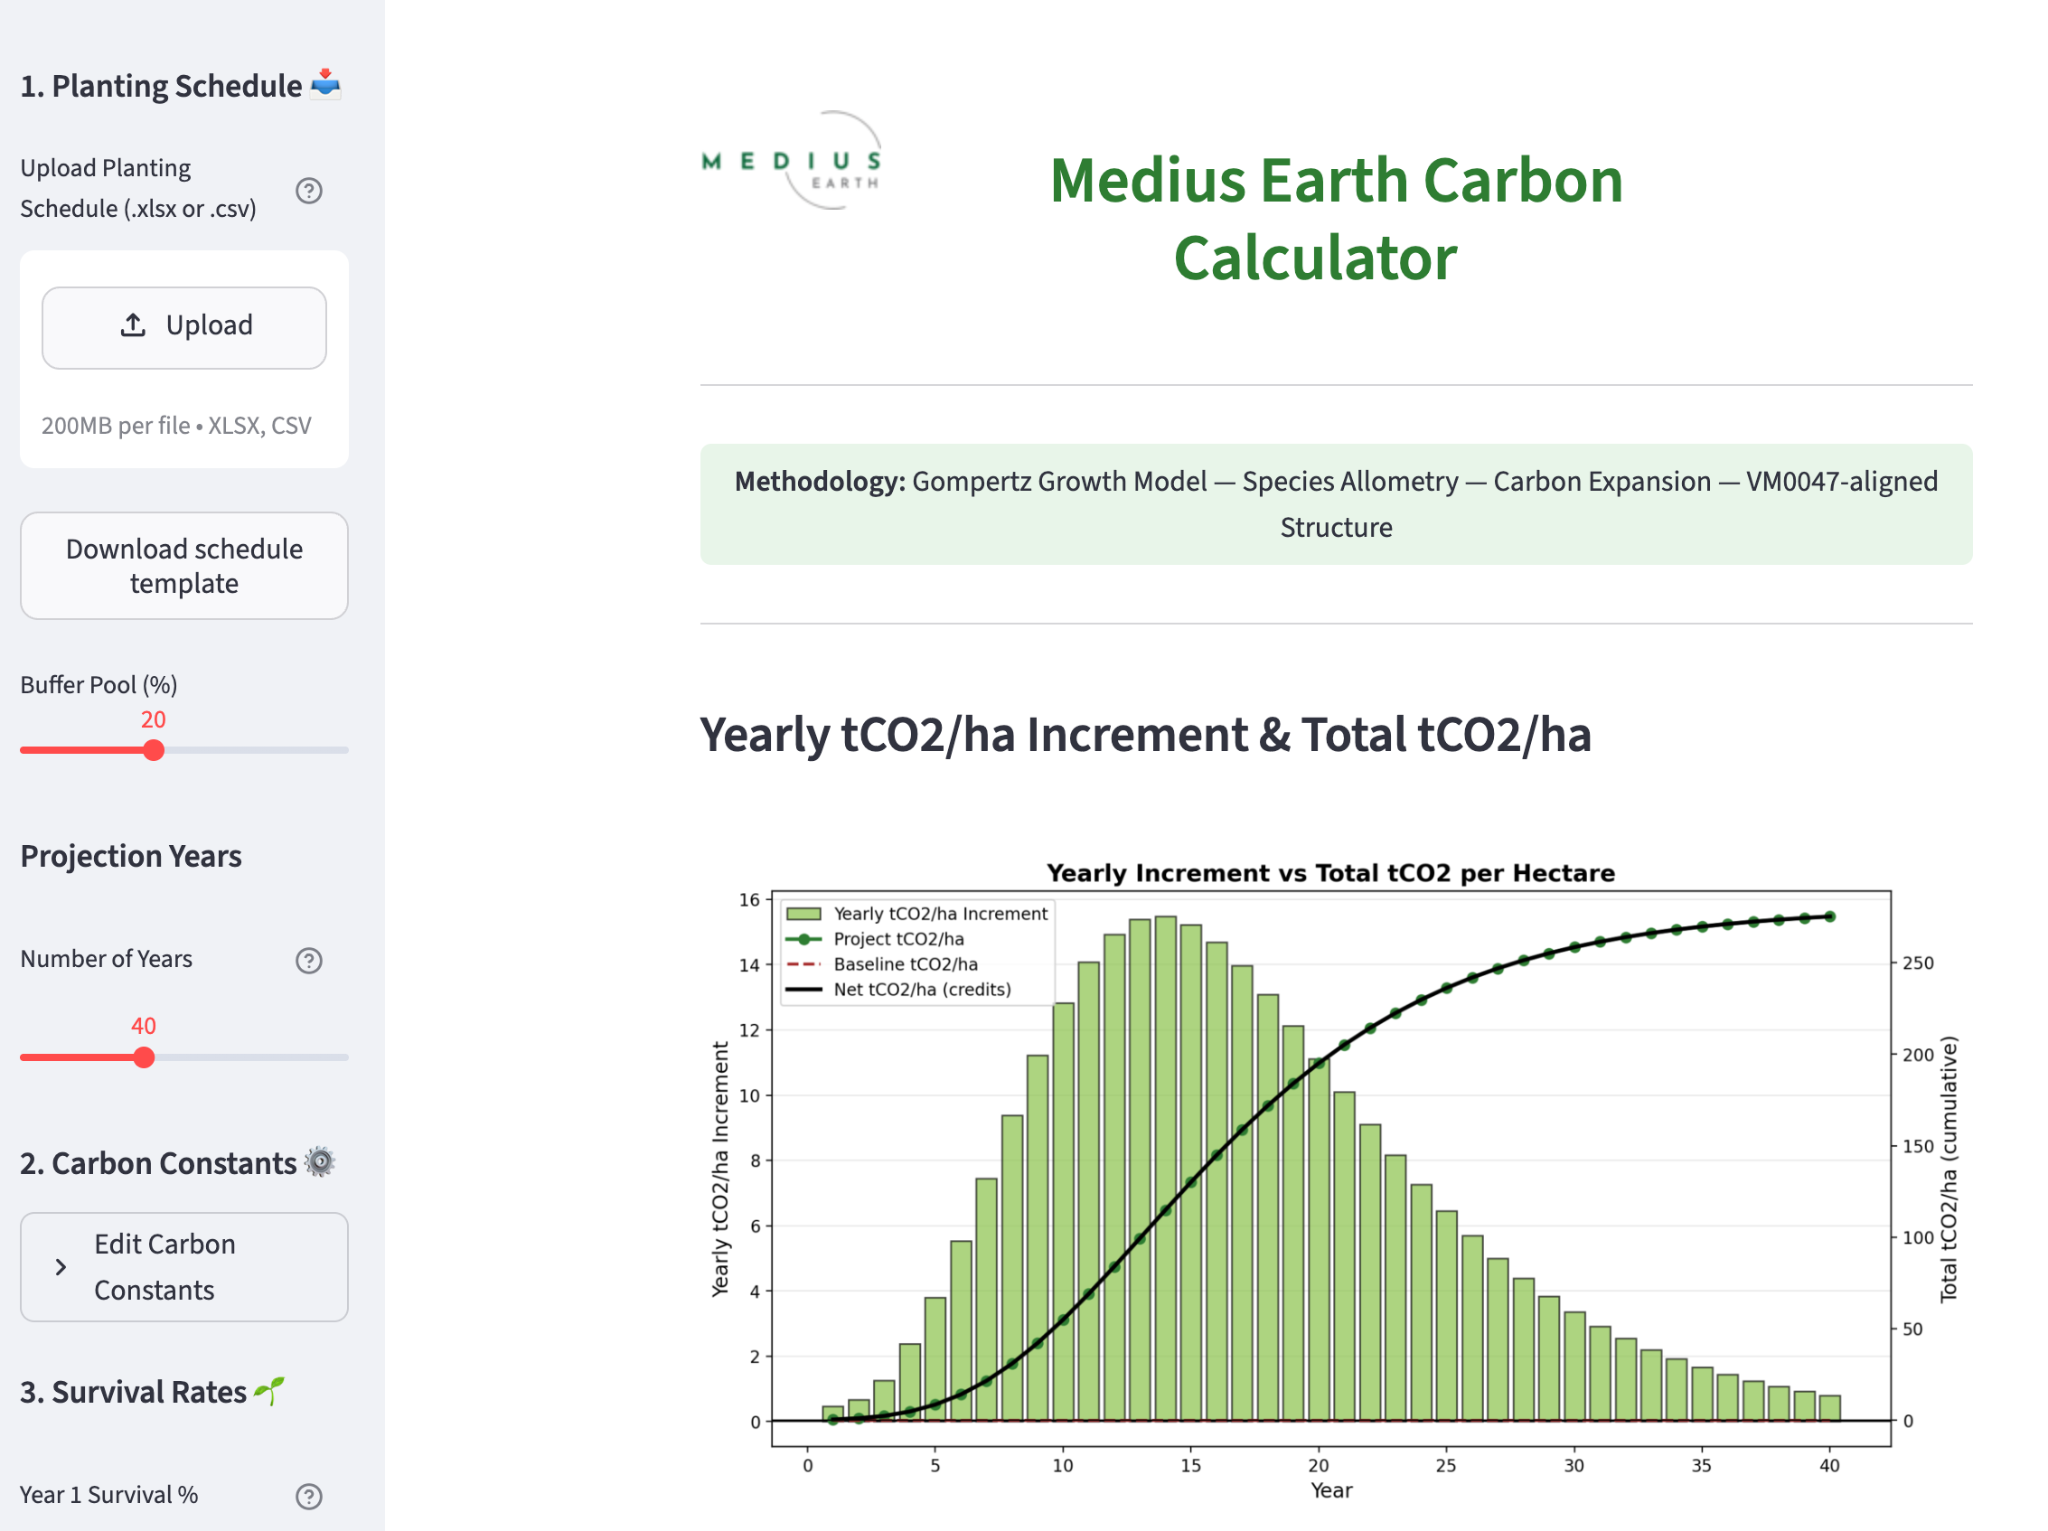
Task: Click the Projection Years heading
Action: pos(131,856)
